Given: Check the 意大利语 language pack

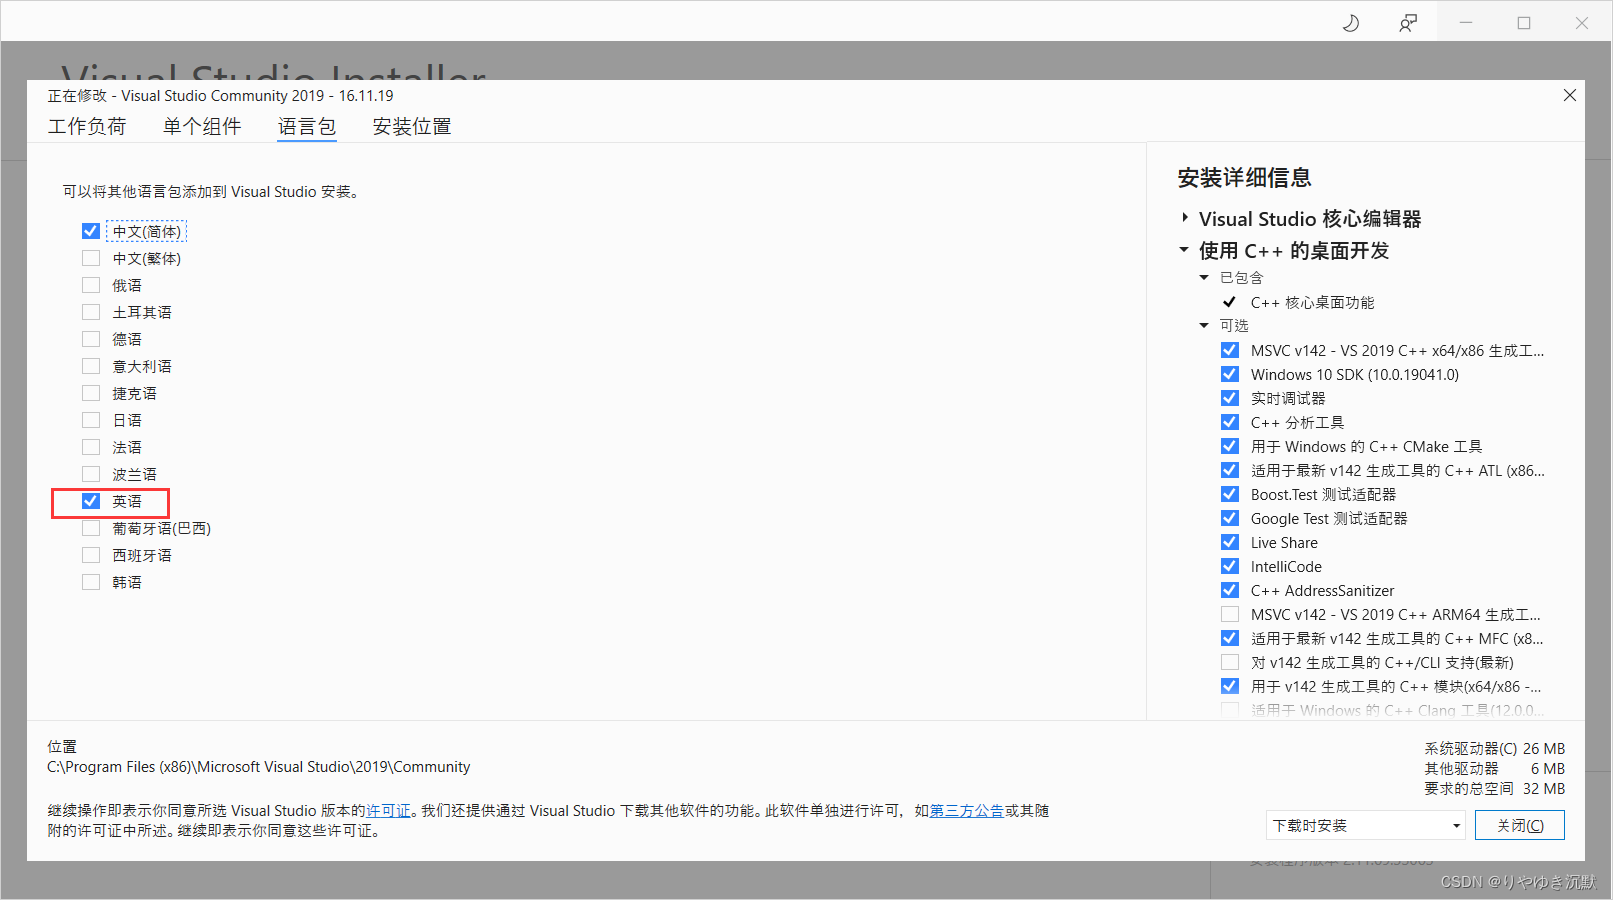Looking at the screenshot, I should [91, 366].
